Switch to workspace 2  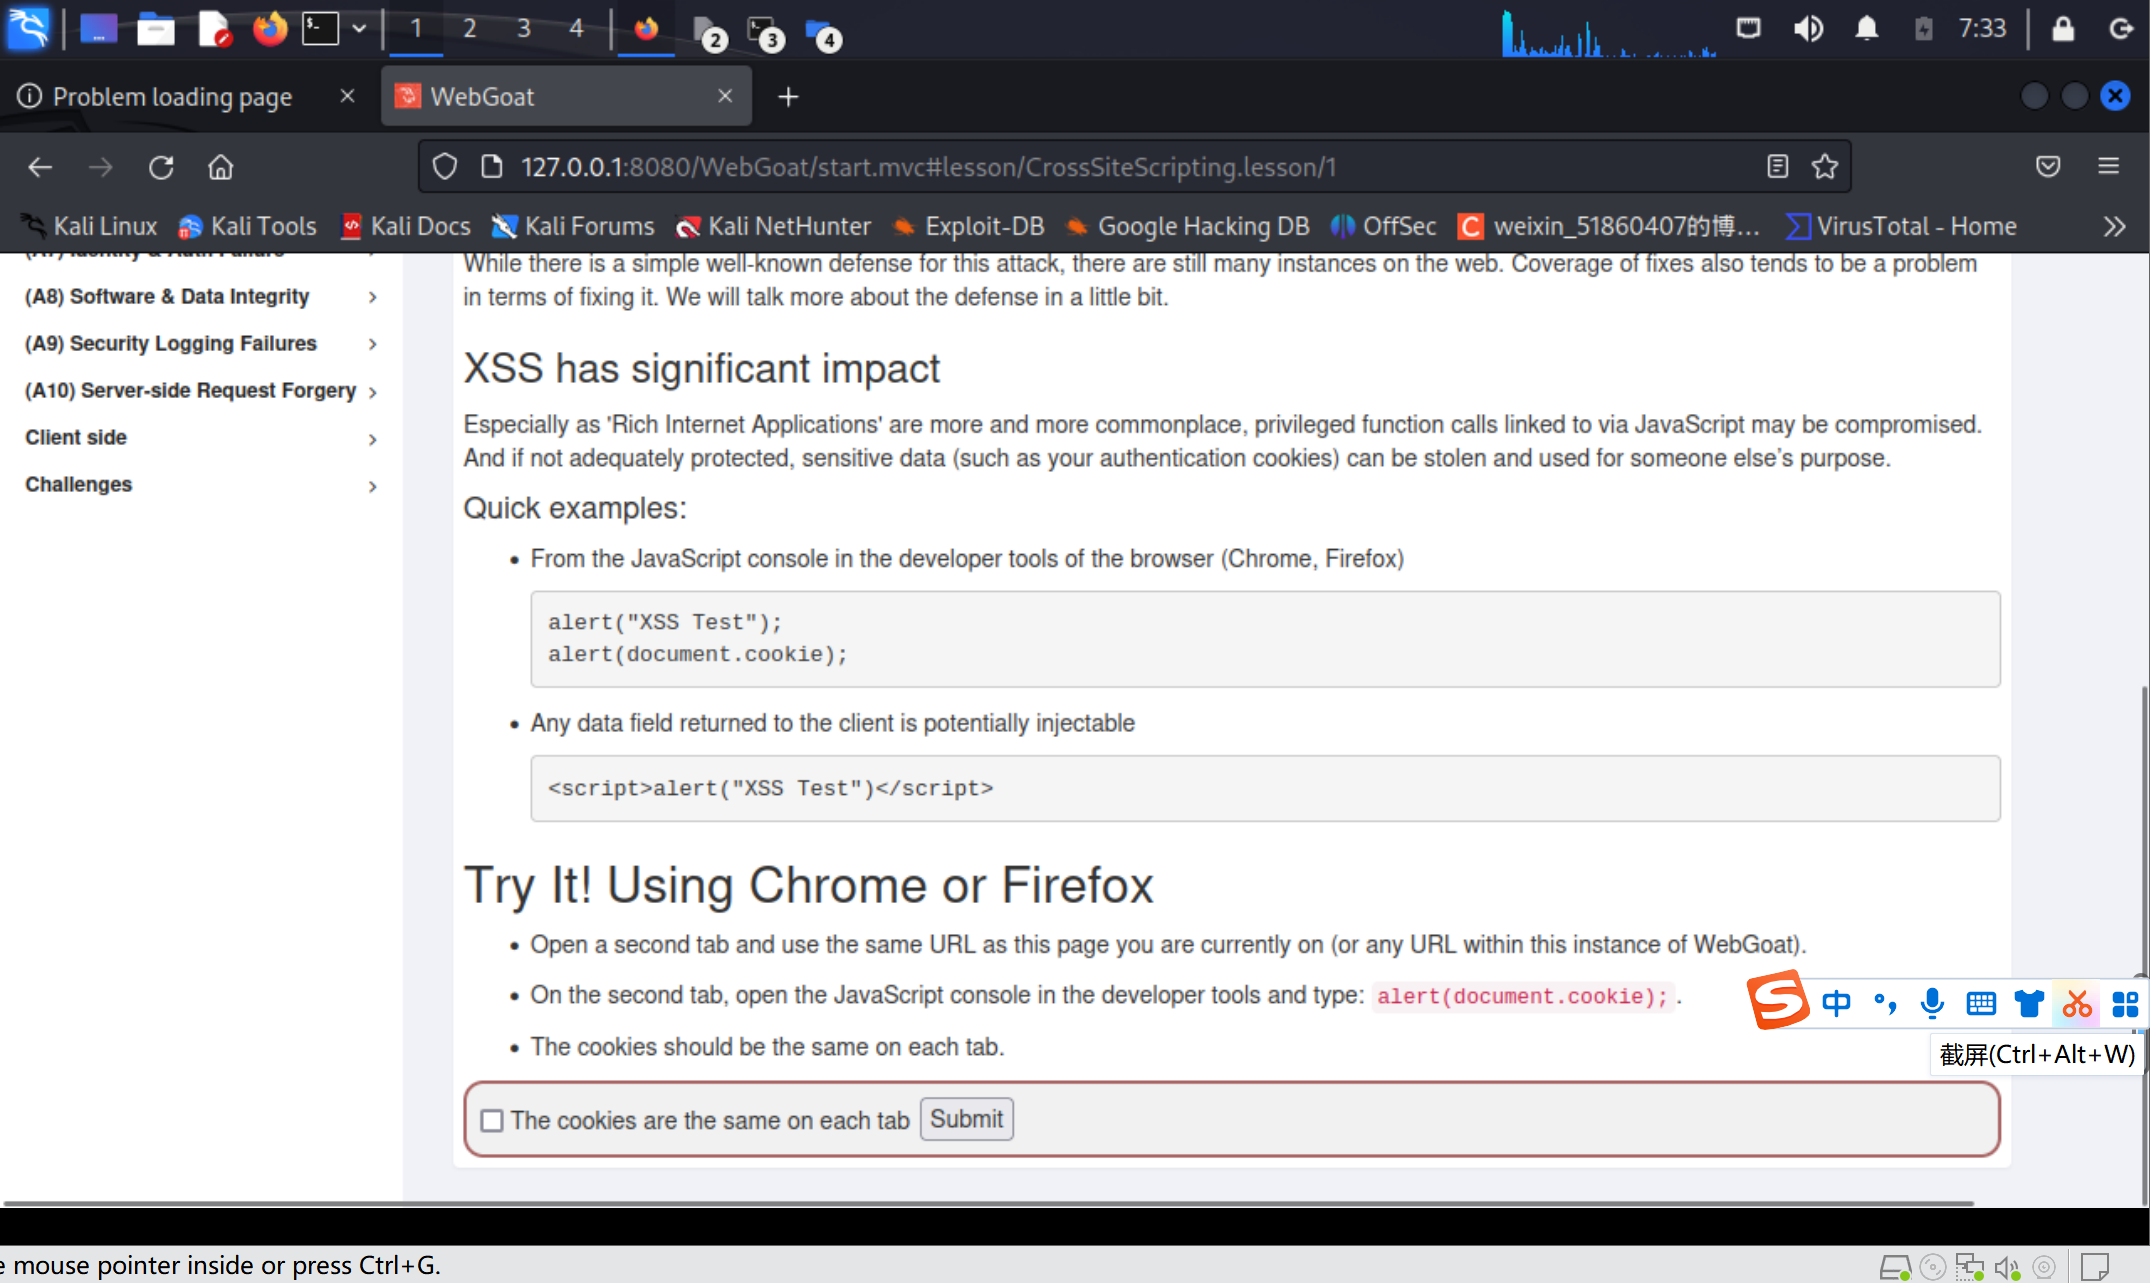[469, 28]
